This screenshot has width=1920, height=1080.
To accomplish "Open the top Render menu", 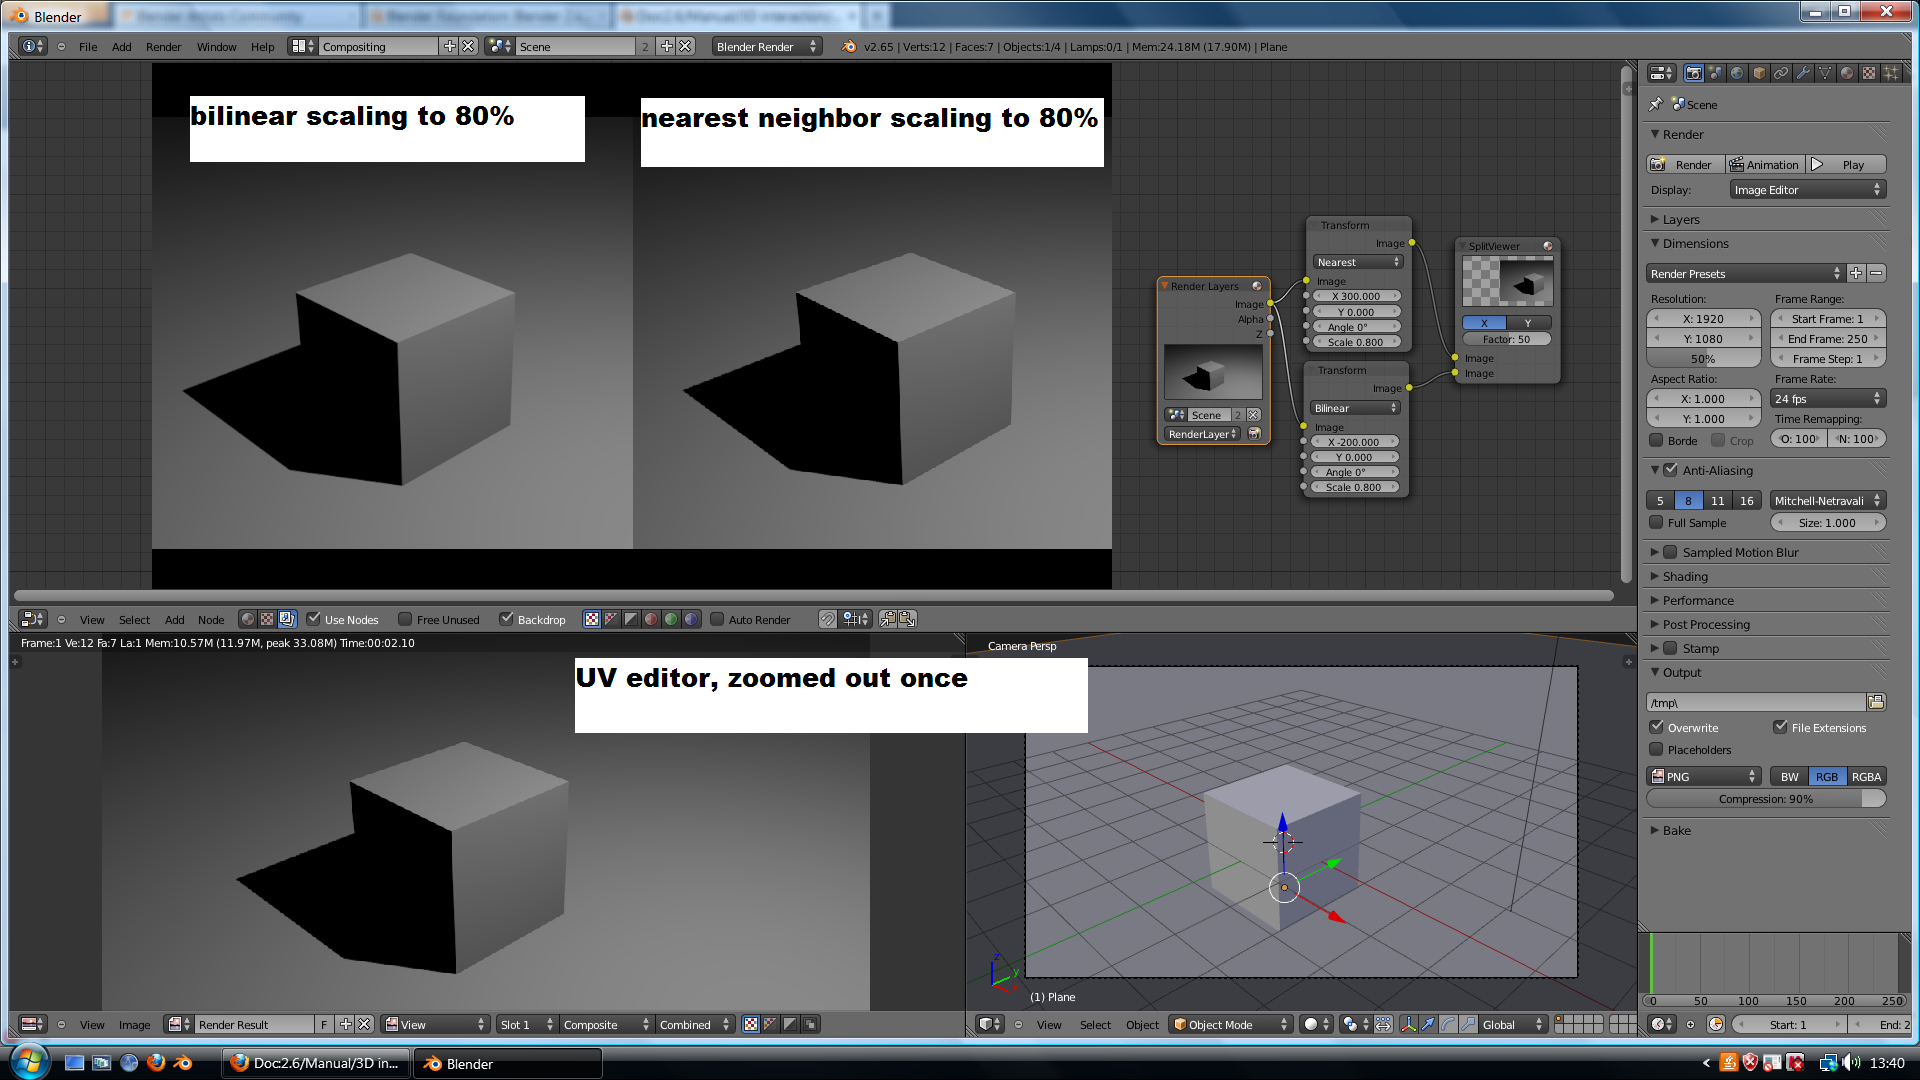I will coord(163,46).
